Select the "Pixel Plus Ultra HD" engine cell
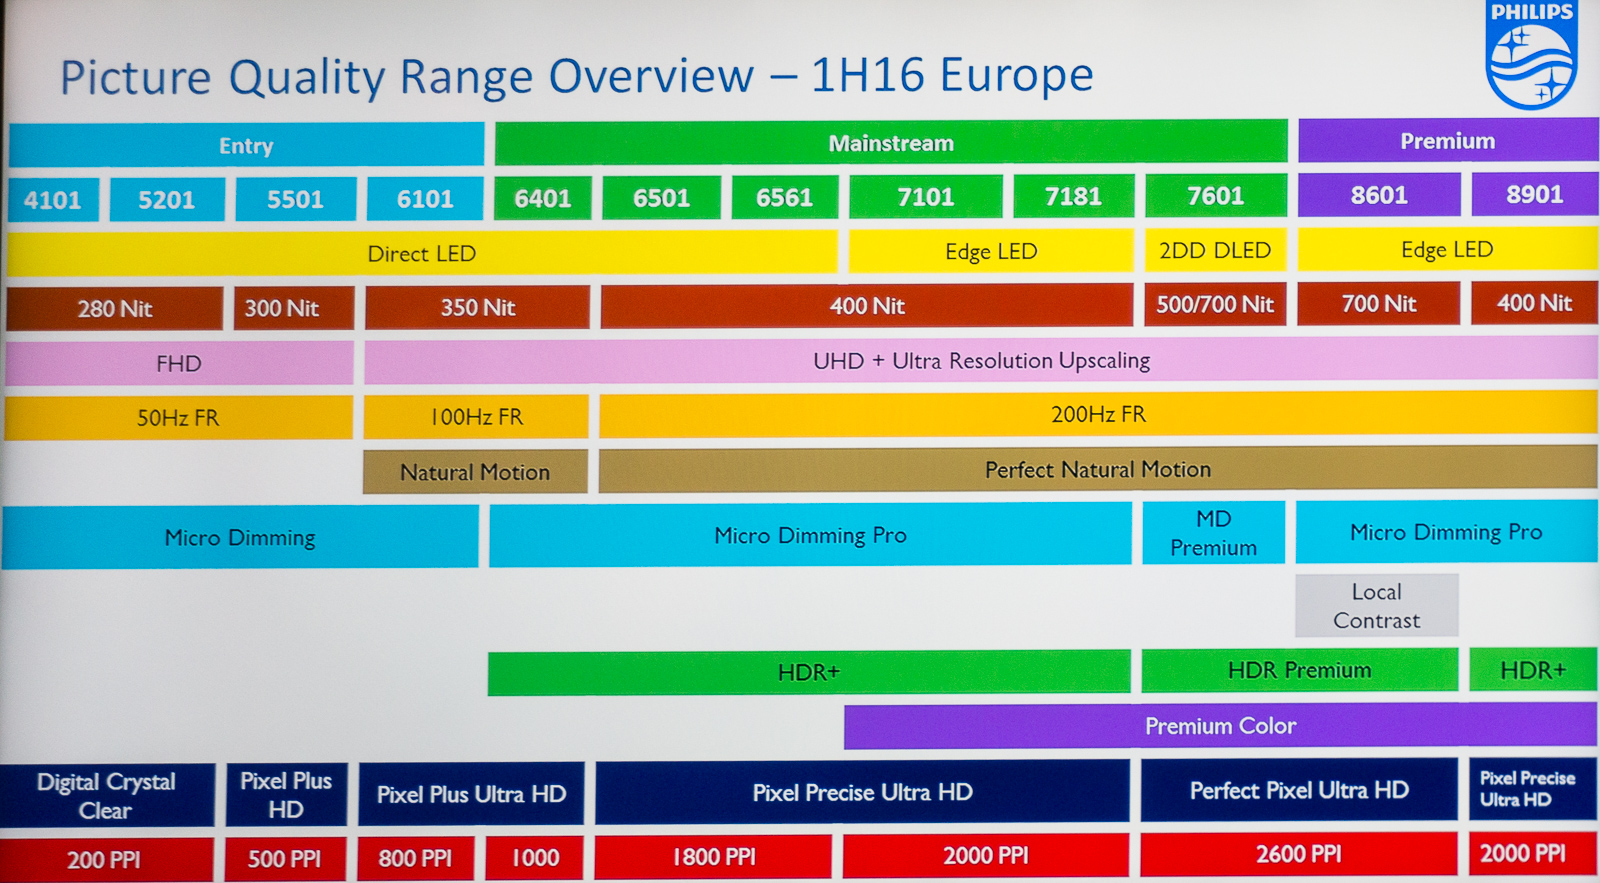Image resolution: width=1600 pixels, height=883 pixels. coord(471,794)
